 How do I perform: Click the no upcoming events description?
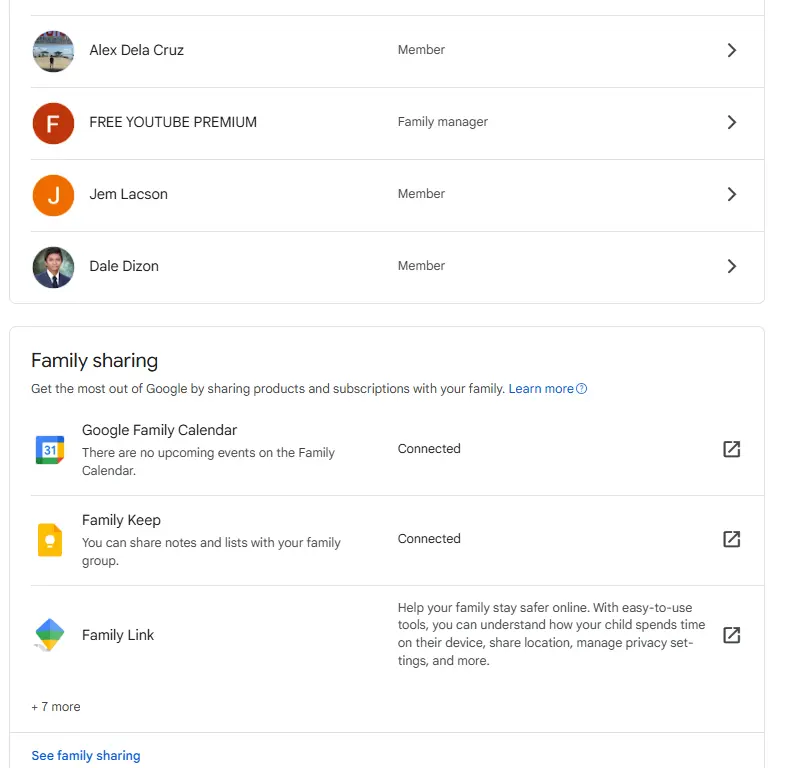pyautogui.click(x=208, y=461)
